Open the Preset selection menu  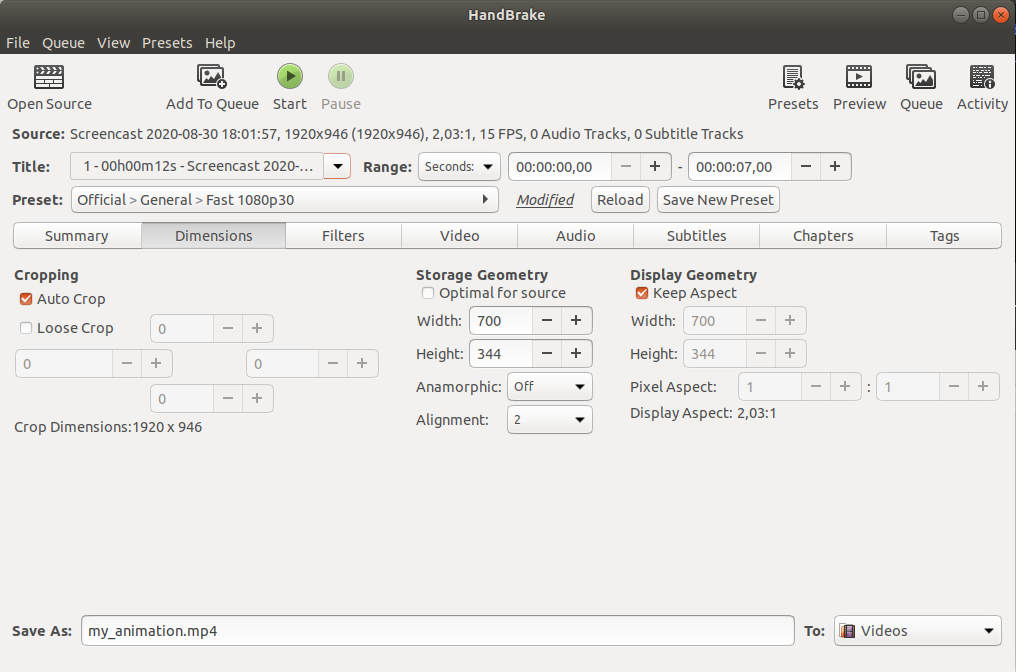click(284, 200)
